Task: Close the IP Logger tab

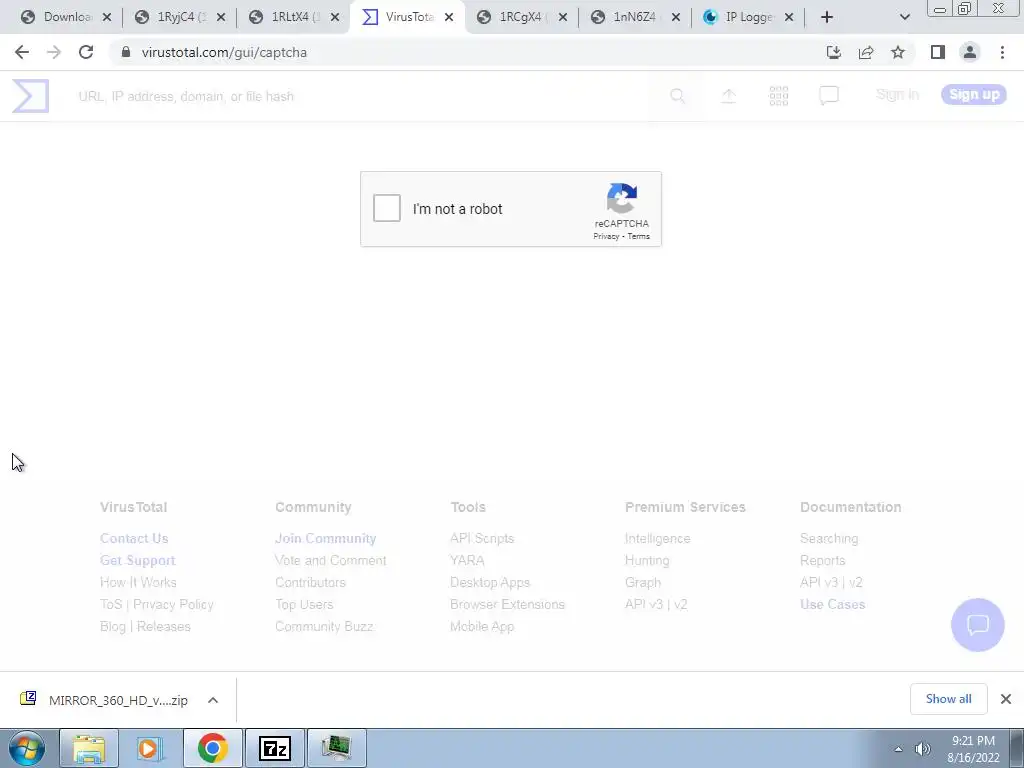Action: 789,18
